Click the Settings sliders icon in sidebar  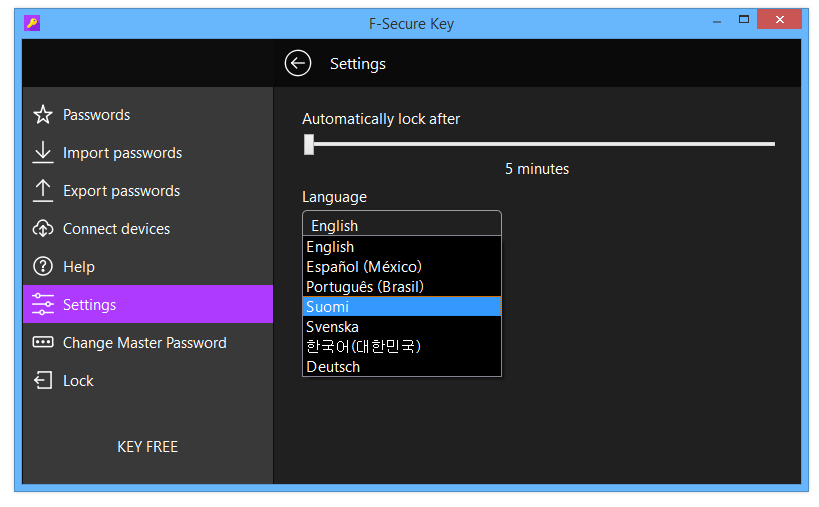tap(43, 304)
